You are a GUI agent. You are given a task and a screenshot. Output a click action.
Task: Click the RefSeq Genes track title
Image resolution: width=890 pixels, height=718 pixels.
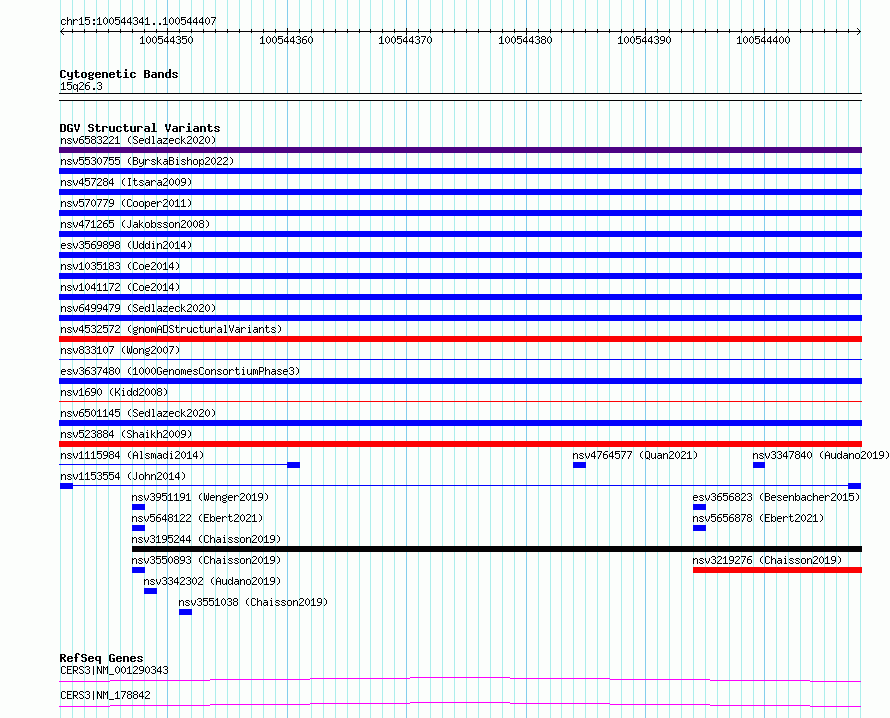(x=101, y=658)
